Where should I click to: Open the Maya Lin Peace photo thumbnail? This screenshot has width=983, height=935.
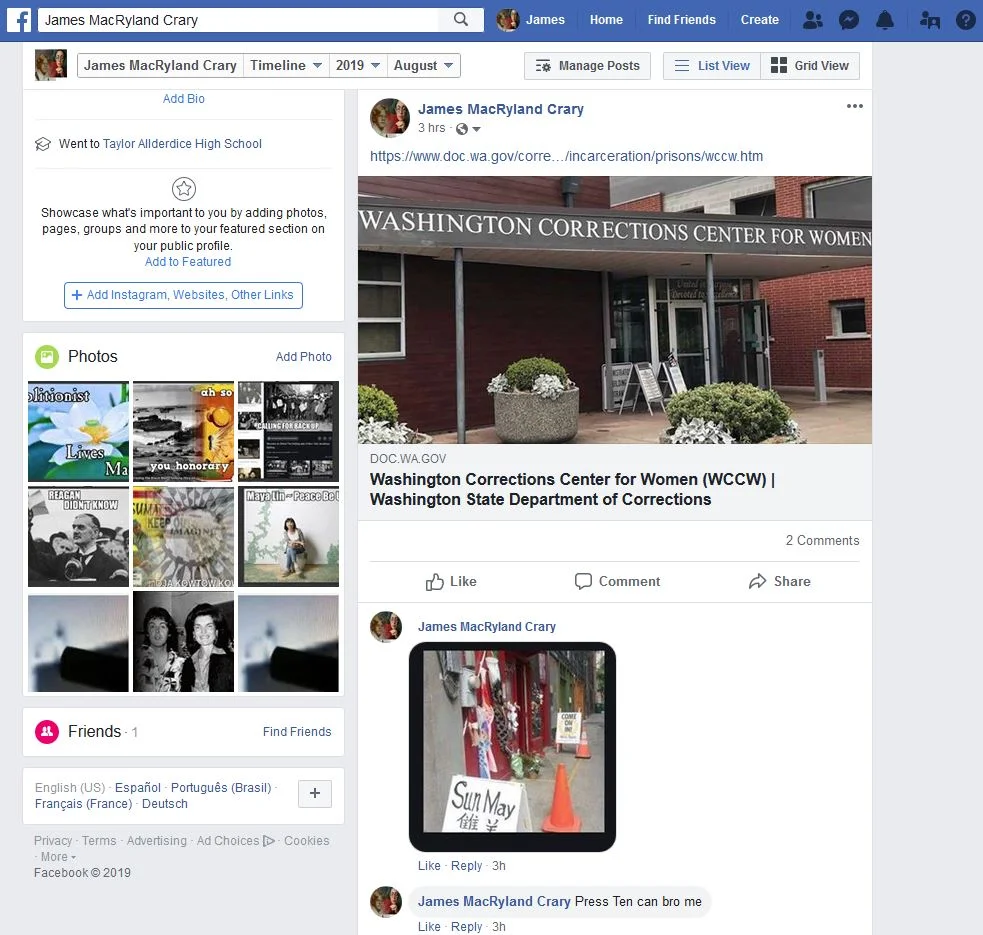[x=288, y=537]
